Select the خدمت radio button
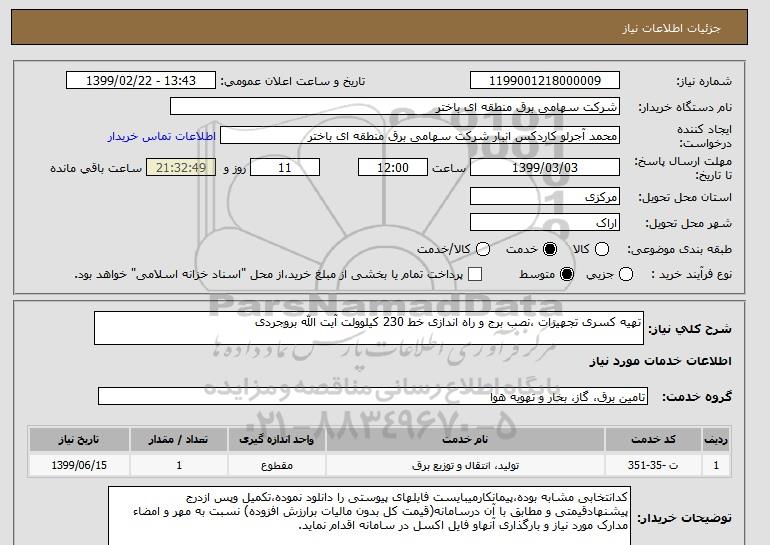 tap(550, 249)
